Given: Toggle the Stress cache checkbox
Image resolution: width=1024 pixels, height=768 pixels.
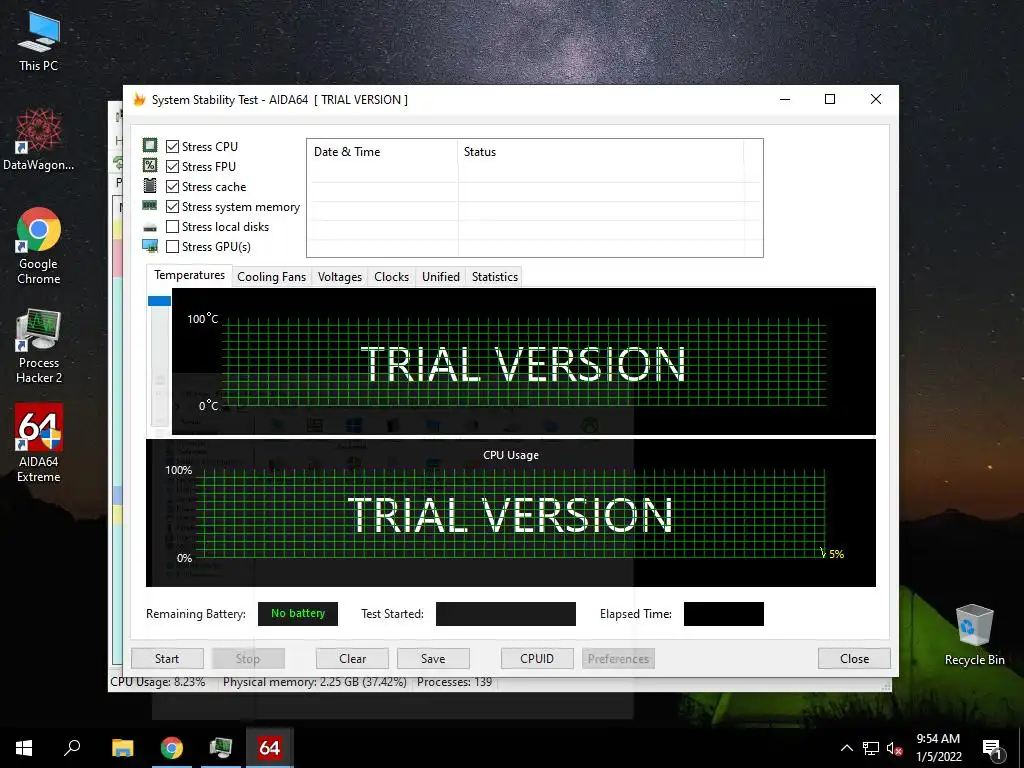Looking at the screenshot, I should tap(172, 187).
